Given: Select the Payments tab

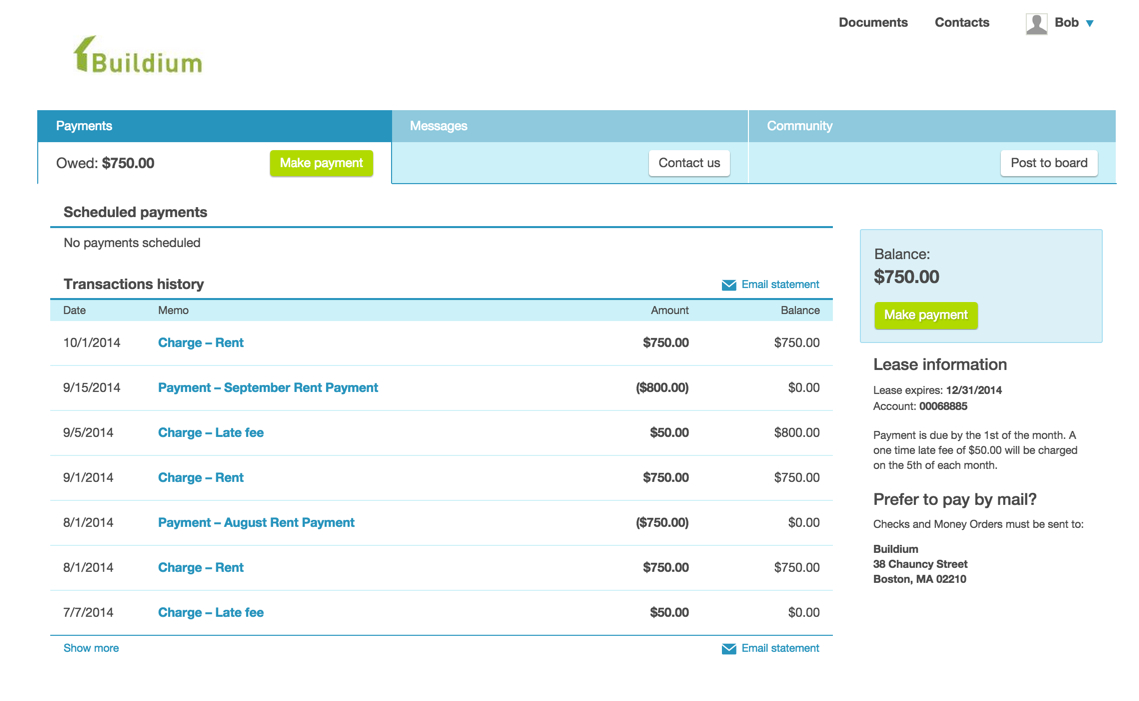Looking at the screenshot, I should pyautogui.click(x=84, y=126).
